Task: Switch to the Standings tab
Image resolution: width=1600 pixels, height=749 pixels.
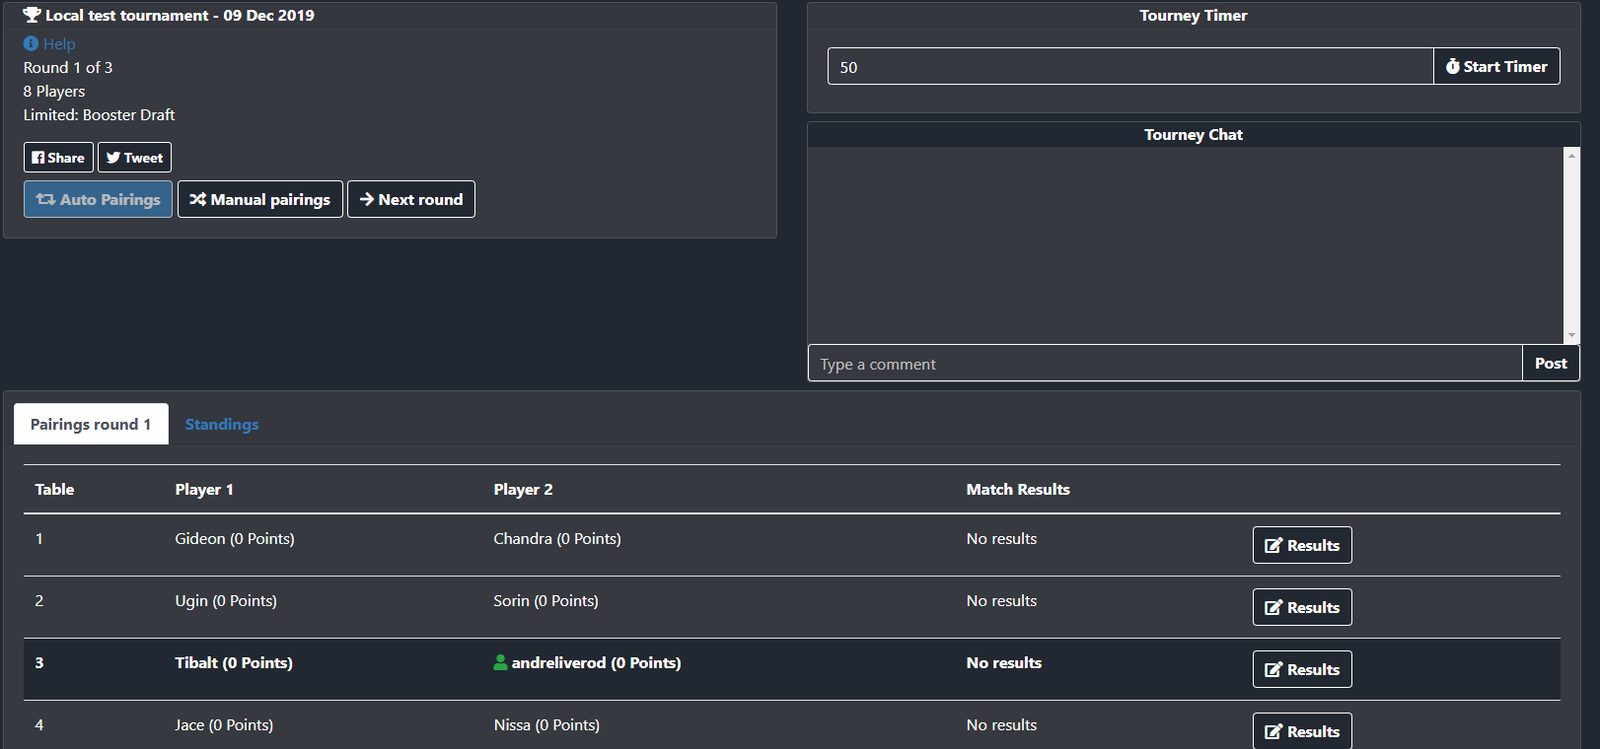Action: click(x=222, y=425)
